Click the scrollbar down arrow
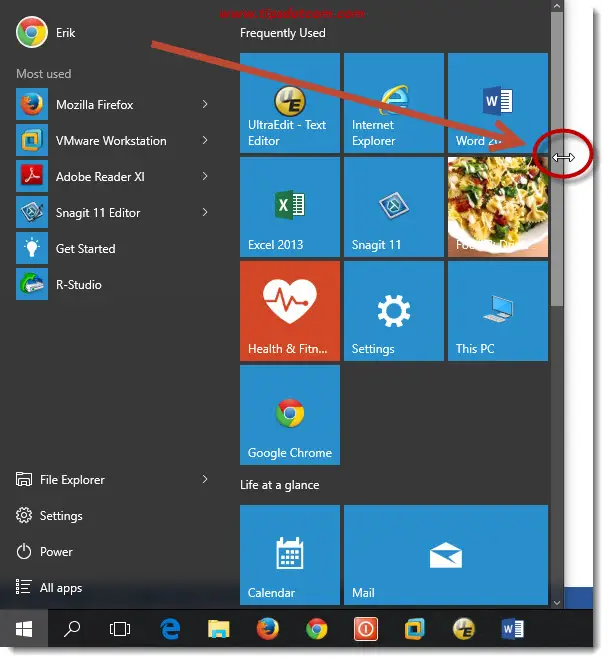The height and width of the screenshot is (662, 608). [x=557, y=603]
